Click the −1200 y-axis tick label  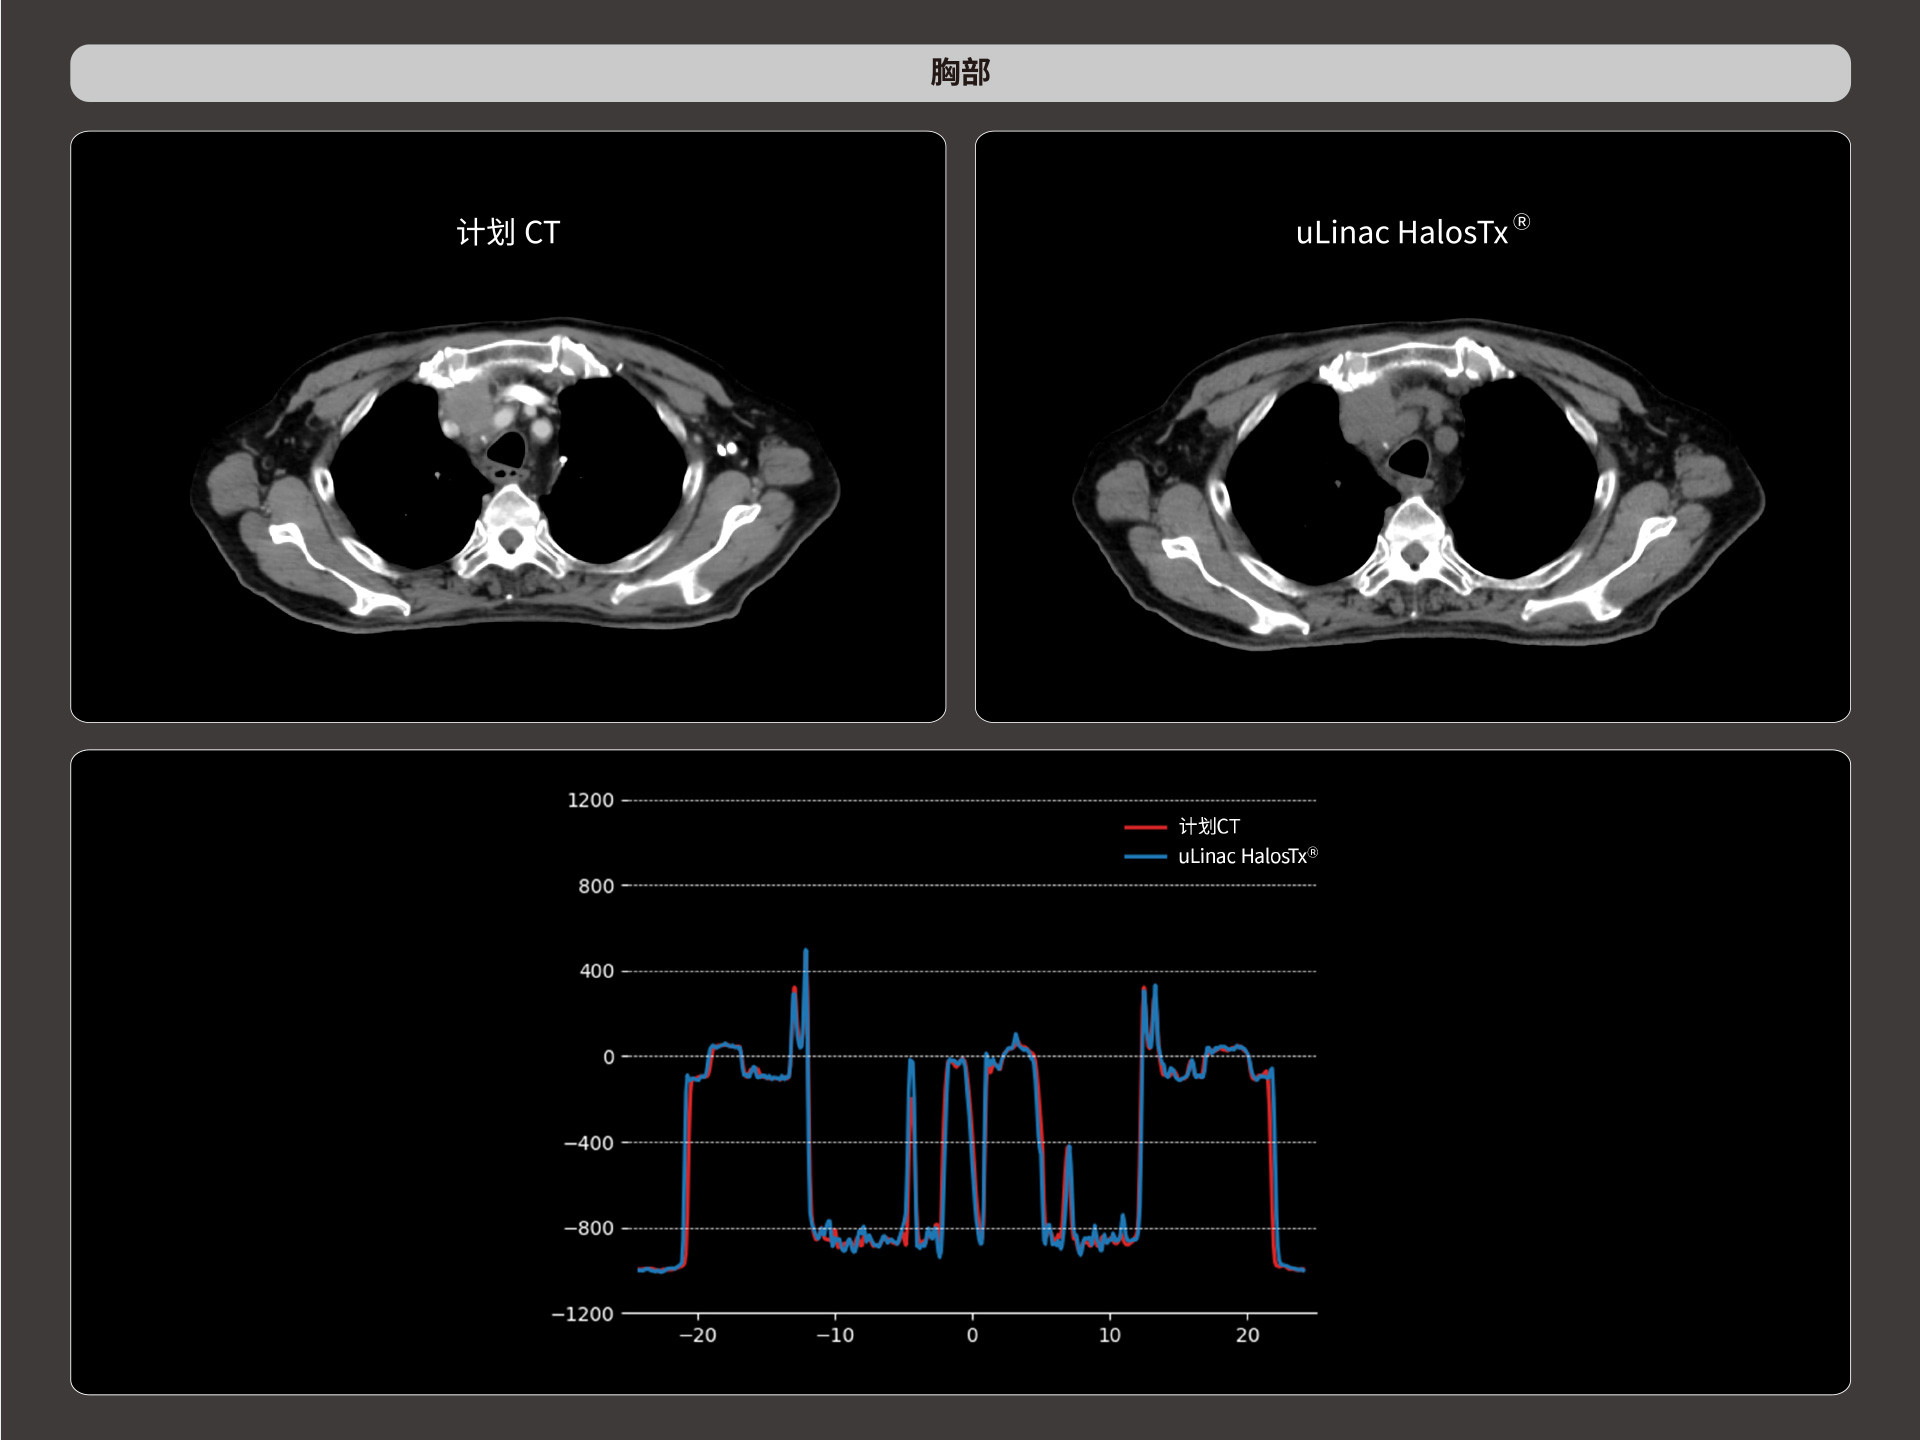[x=583, y=1314]
